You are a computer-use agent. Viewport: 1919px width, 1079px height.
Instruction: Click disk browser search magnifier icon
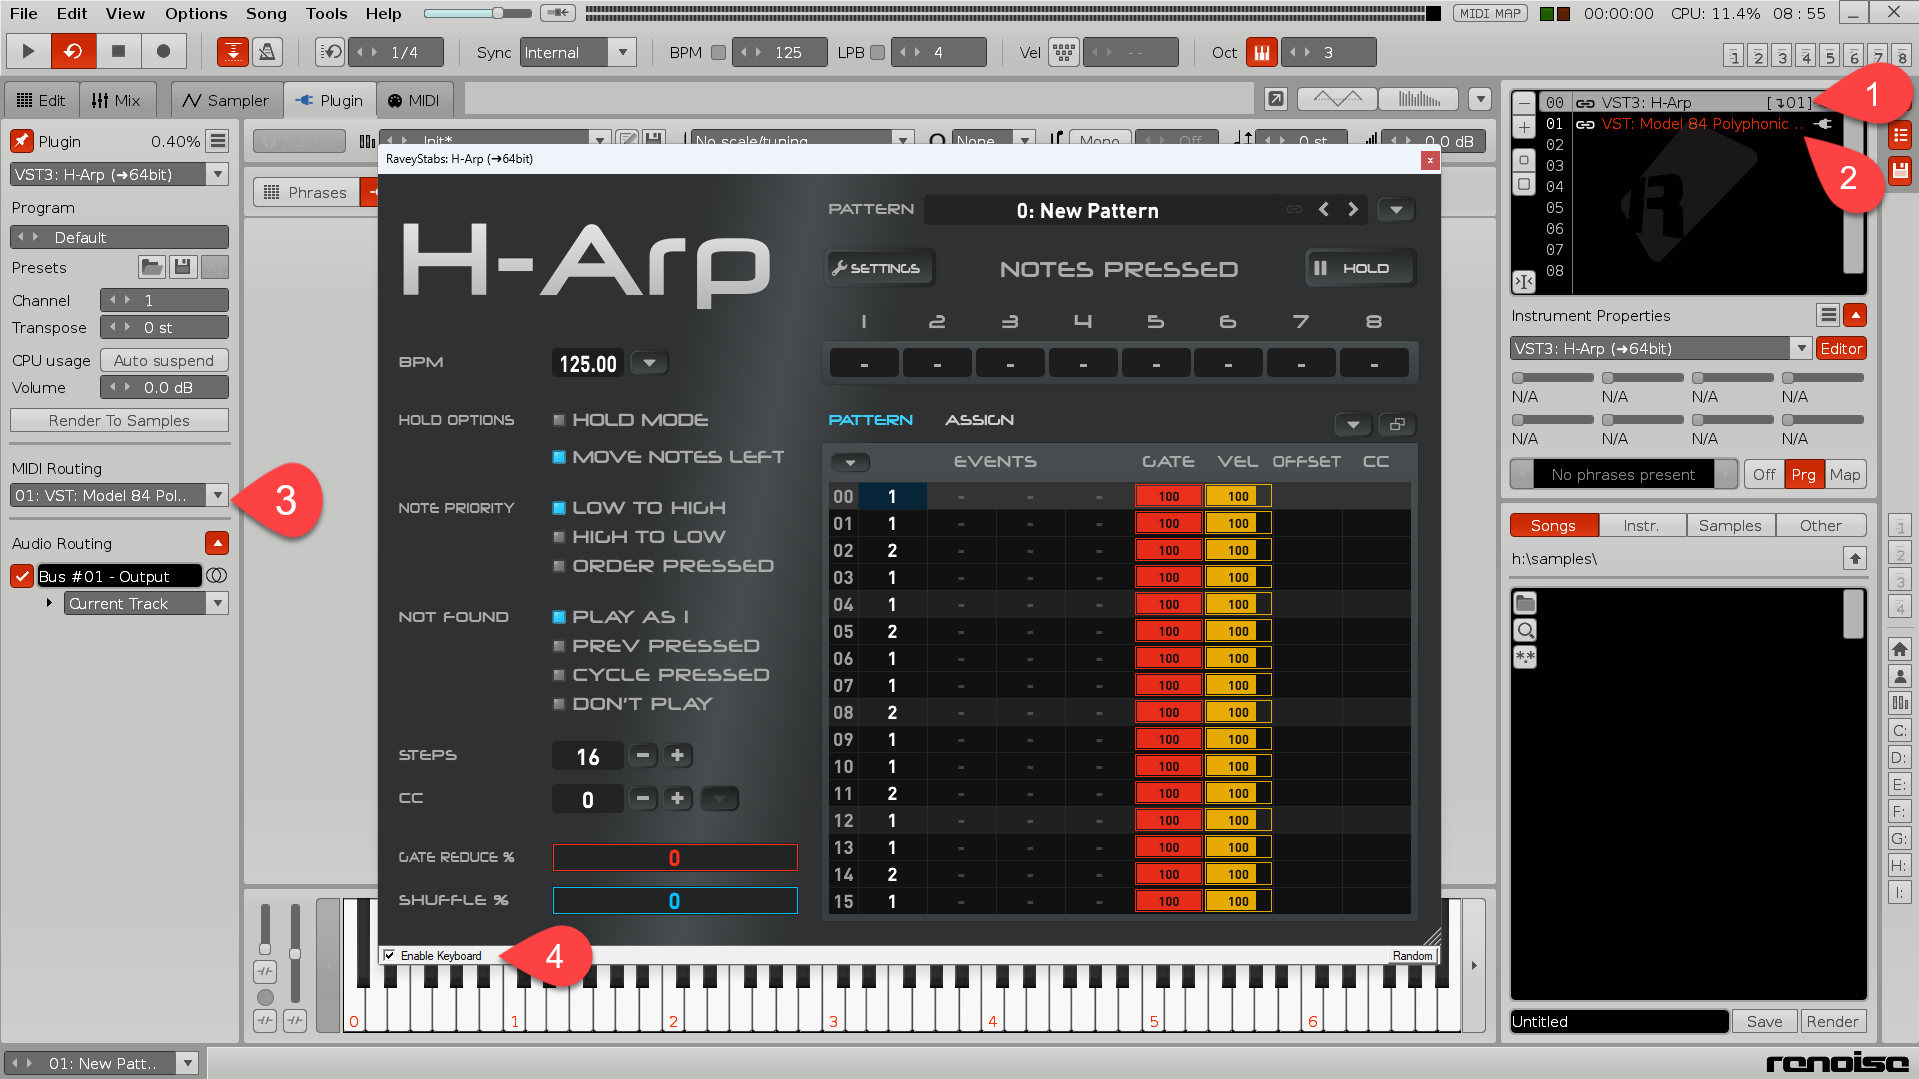tap(1525, 630)
